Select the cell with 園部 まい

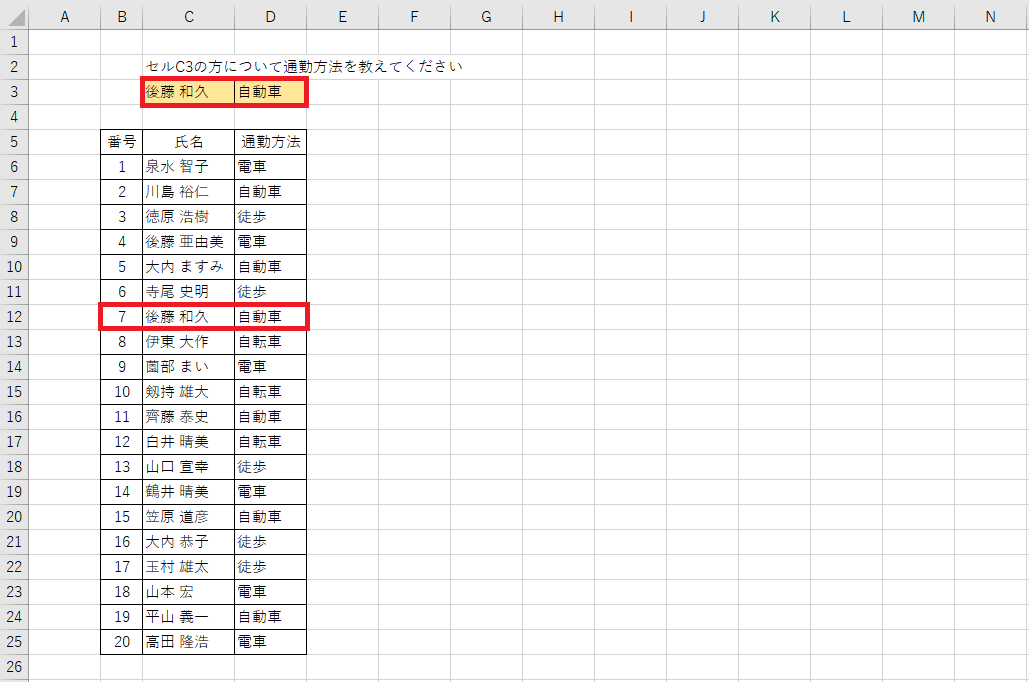tap(188, 367)
